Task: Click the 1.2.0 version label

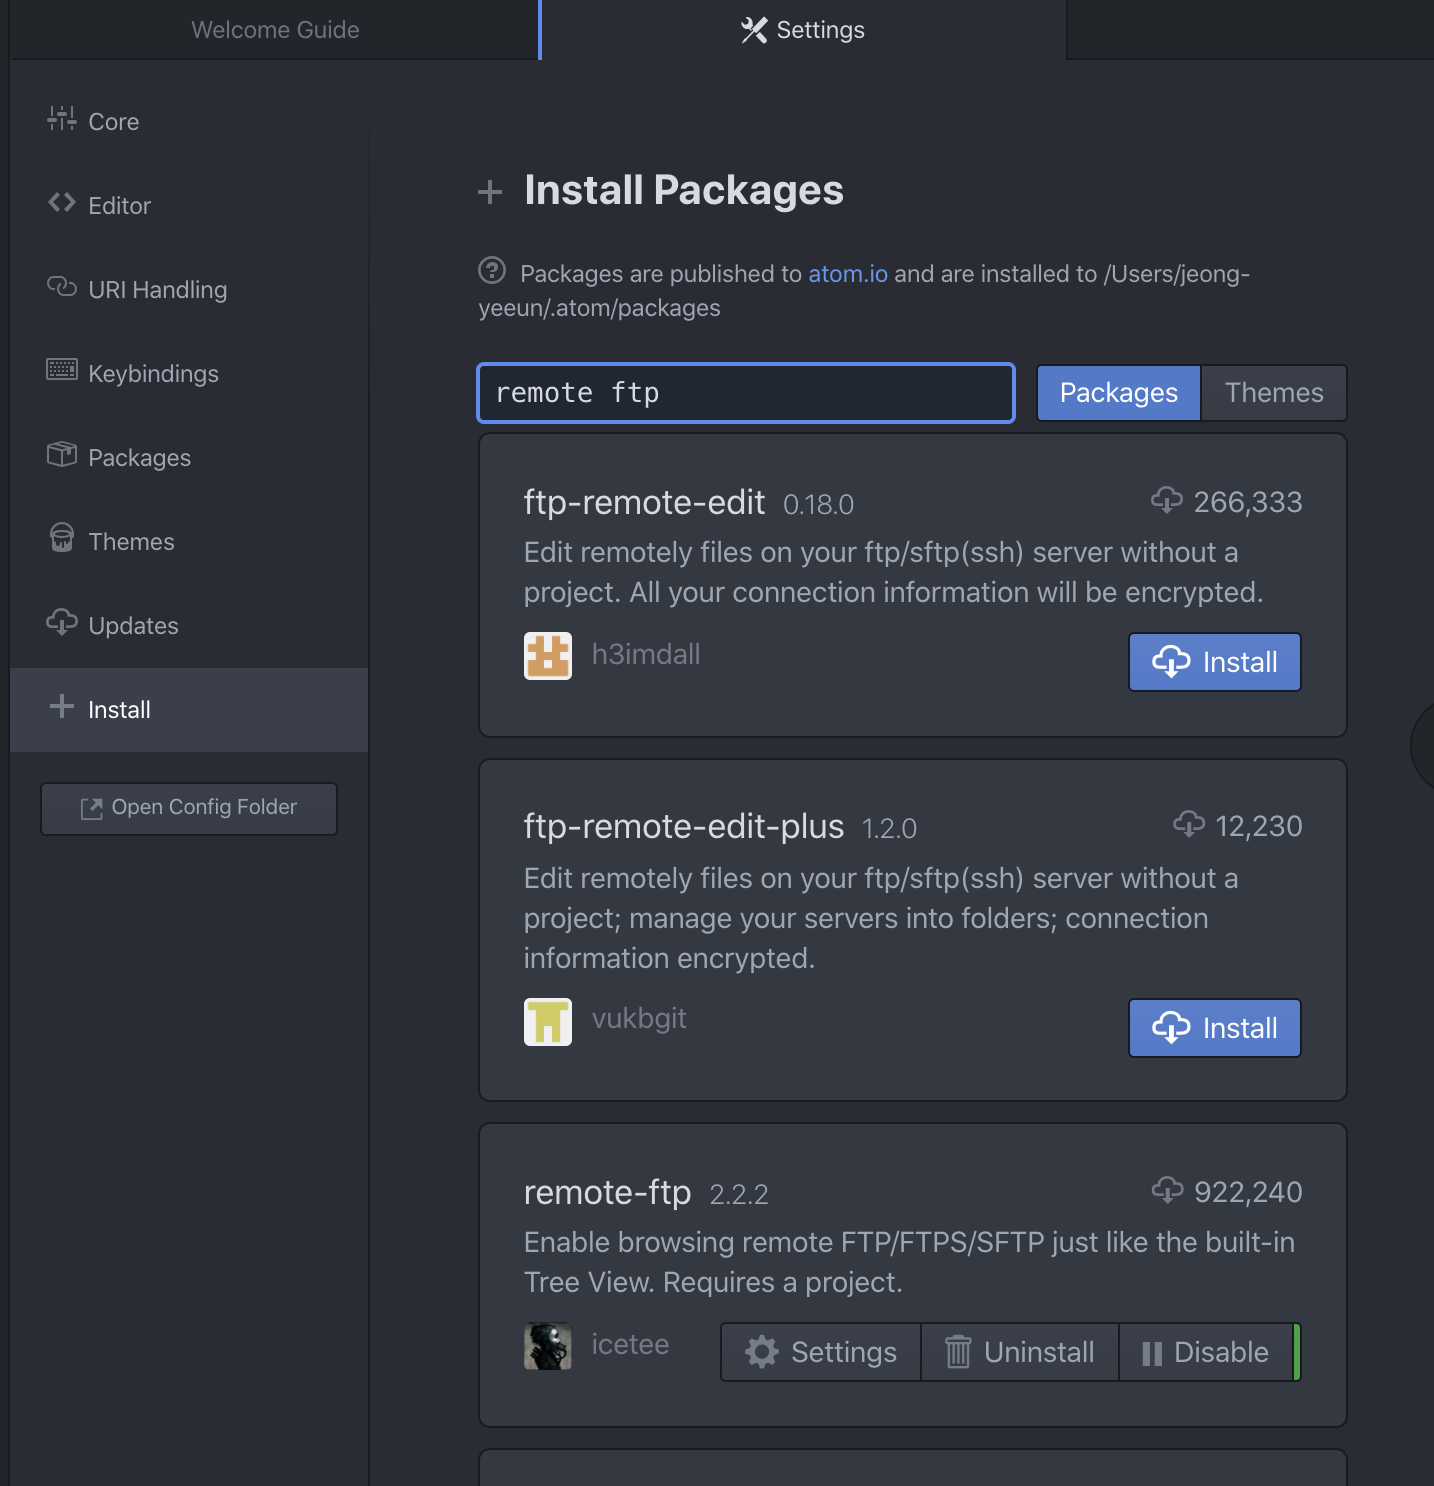Action: (x=889, y=829)
